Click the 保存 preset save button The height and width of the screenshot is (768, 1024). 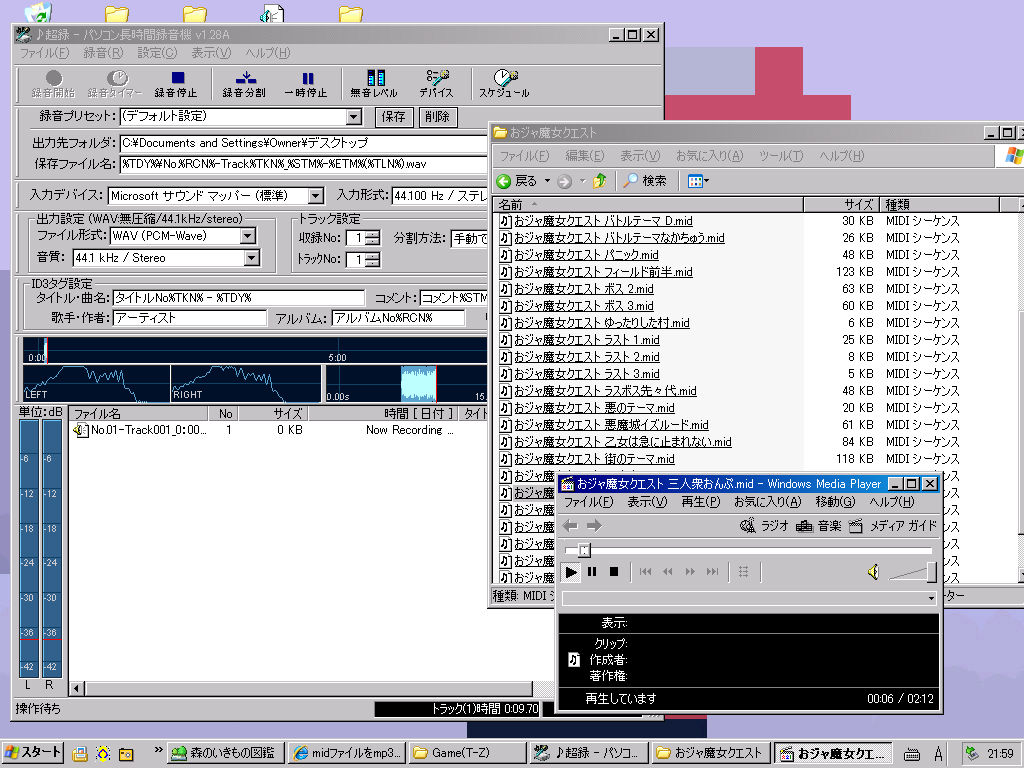394,117
